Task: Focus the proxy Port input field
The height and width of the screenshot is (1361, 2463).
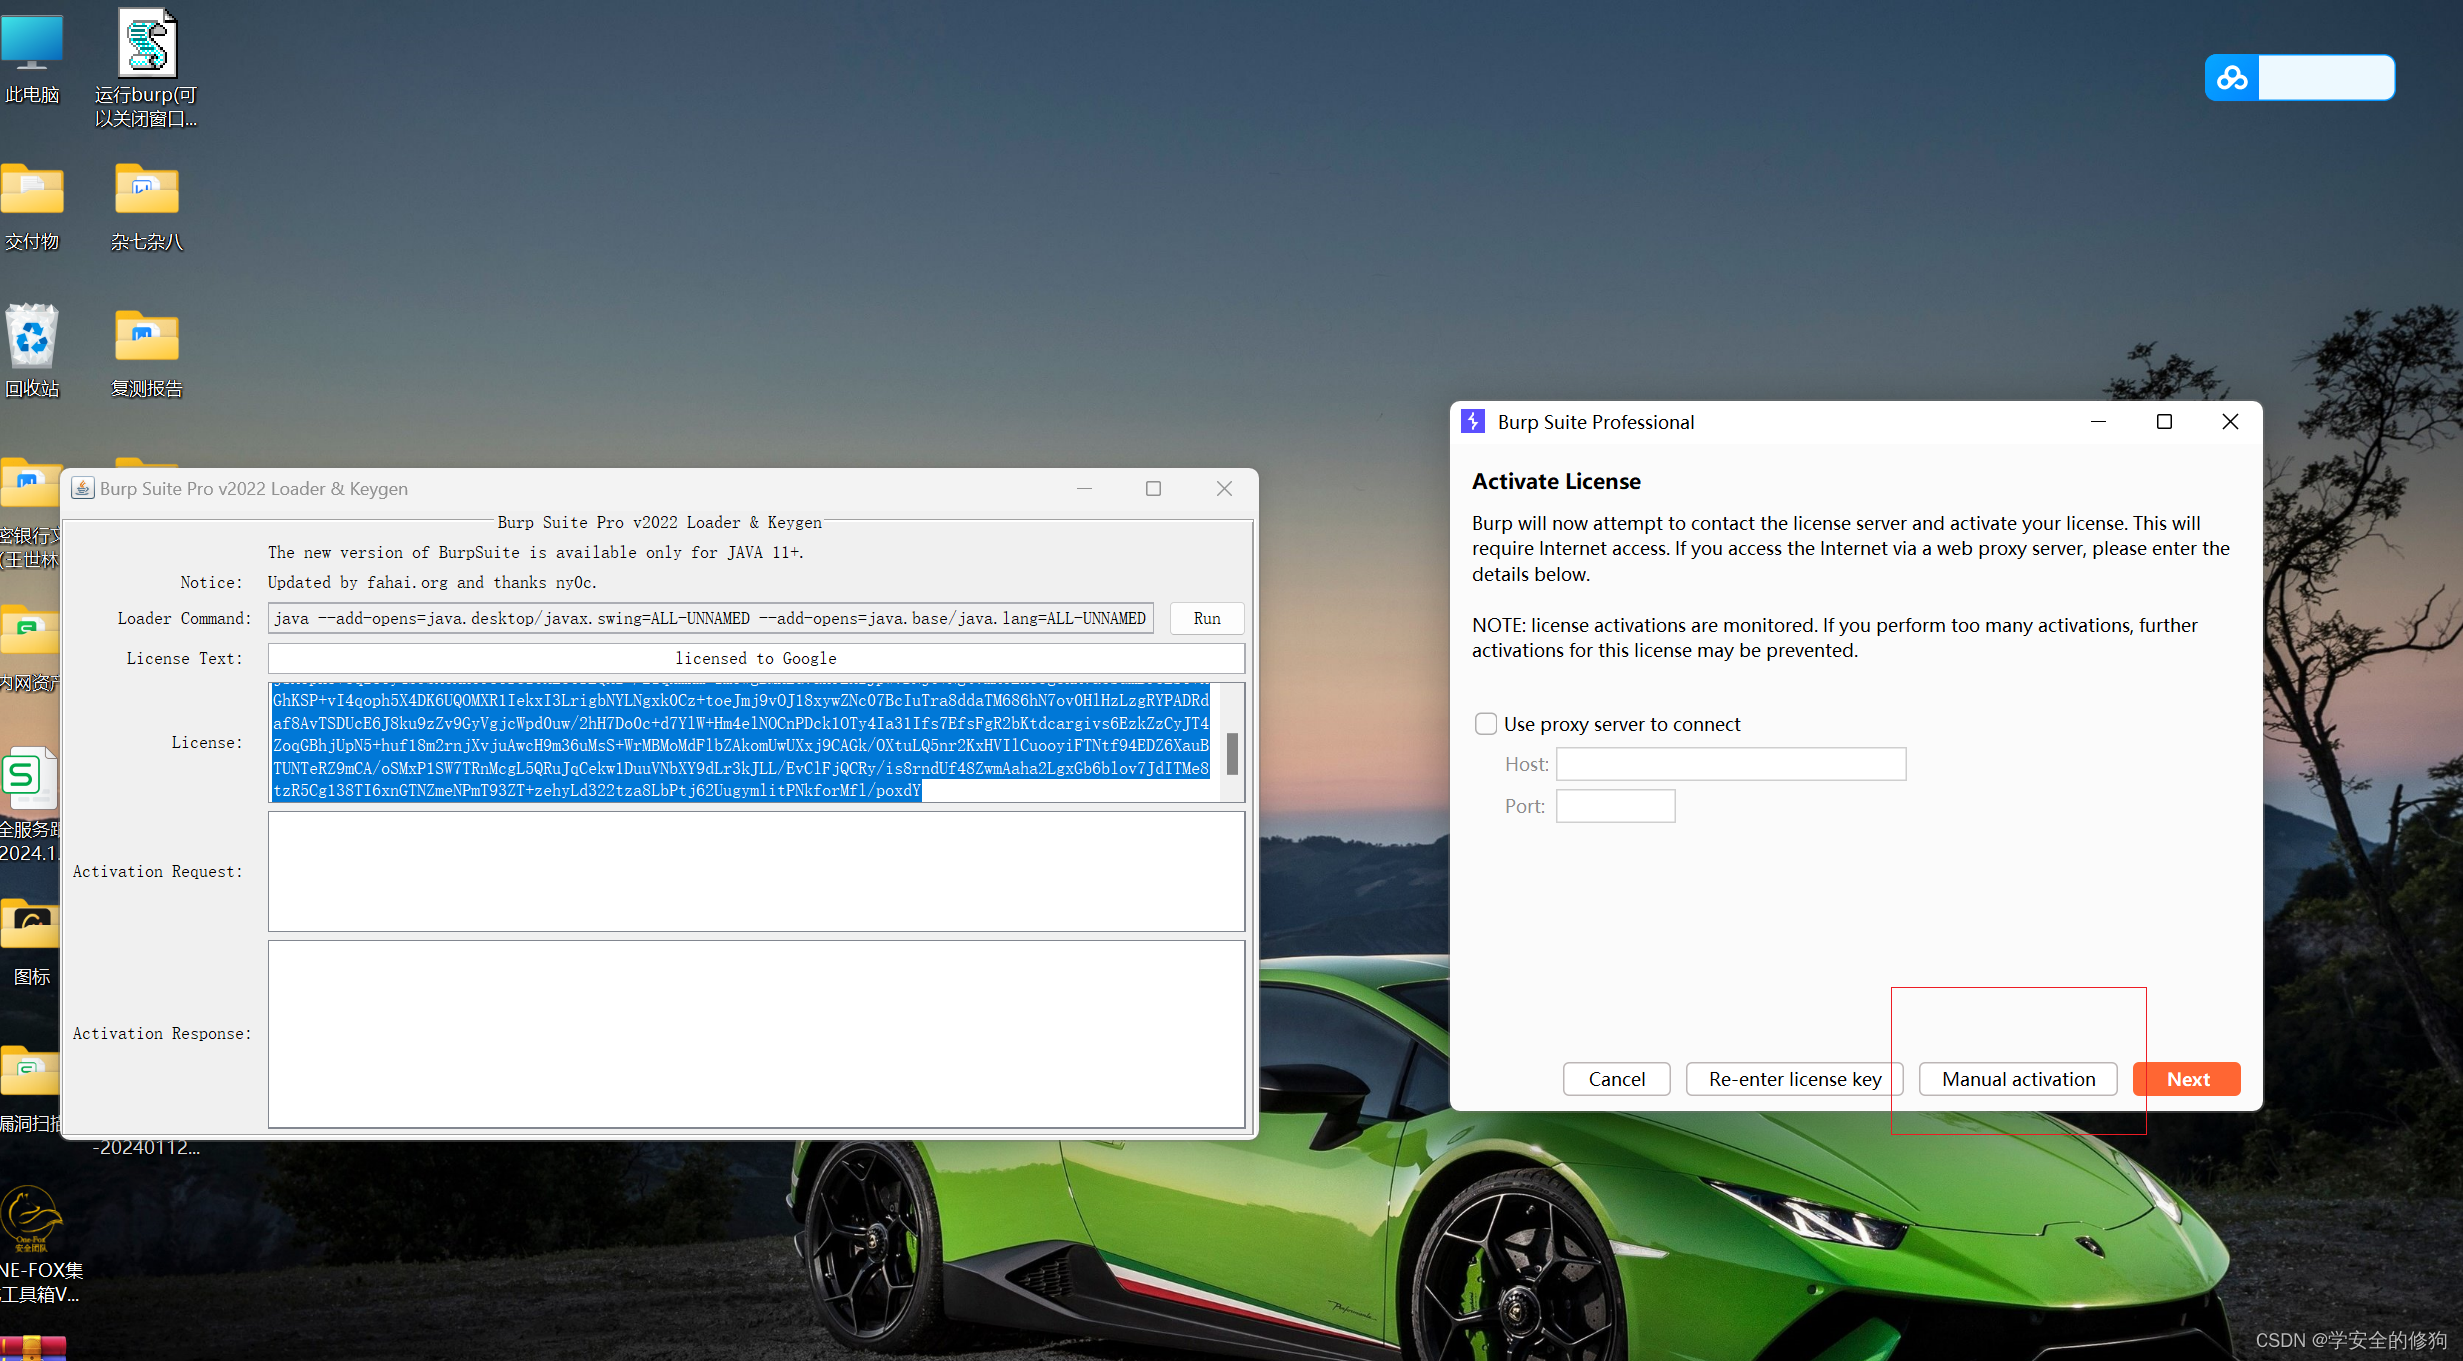Action: click(x=1615, y=806)
